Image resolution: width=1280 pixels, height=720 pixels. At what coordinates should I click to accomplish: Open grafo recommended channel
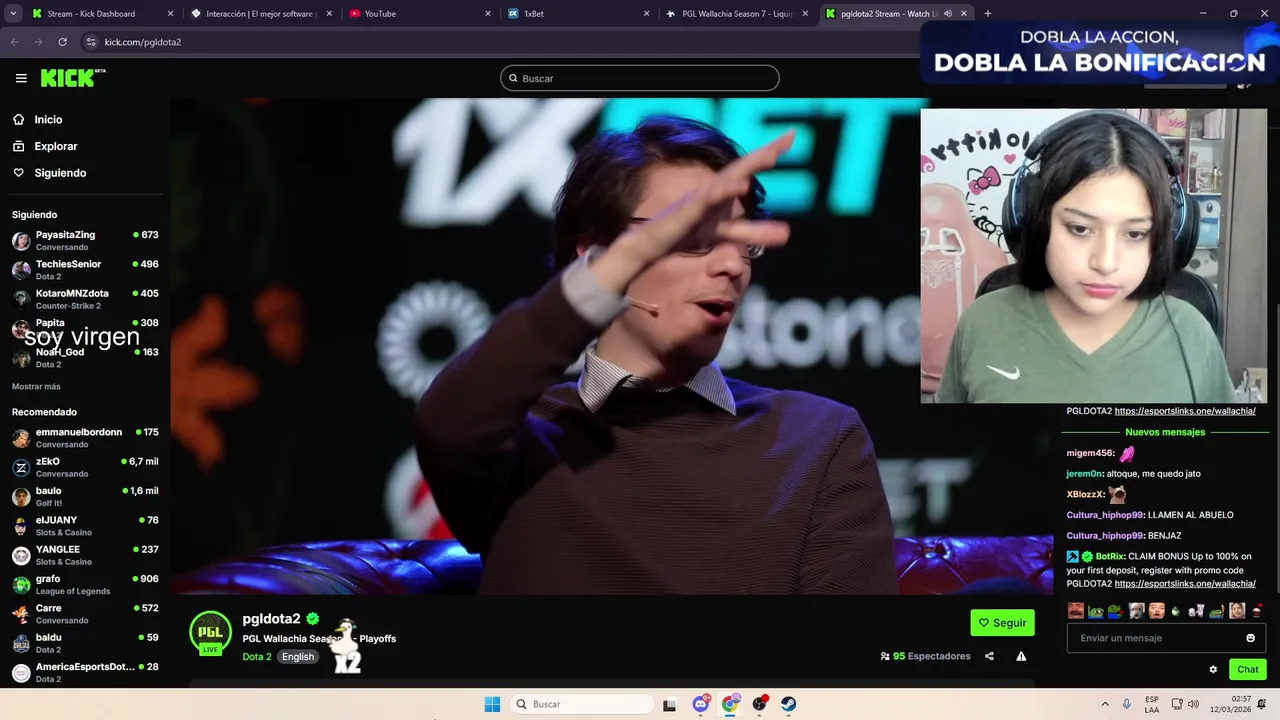point(85,584)
